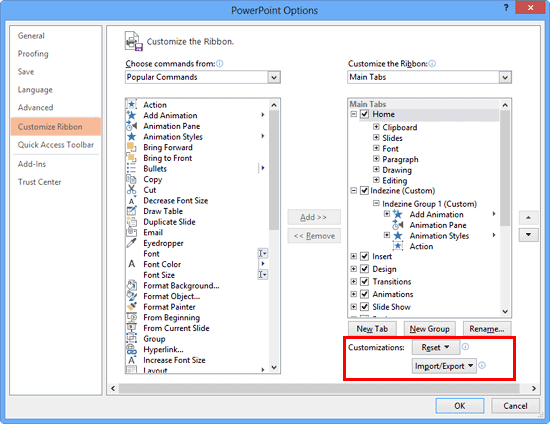Click the dialog Help question mark

coord(506,8)
